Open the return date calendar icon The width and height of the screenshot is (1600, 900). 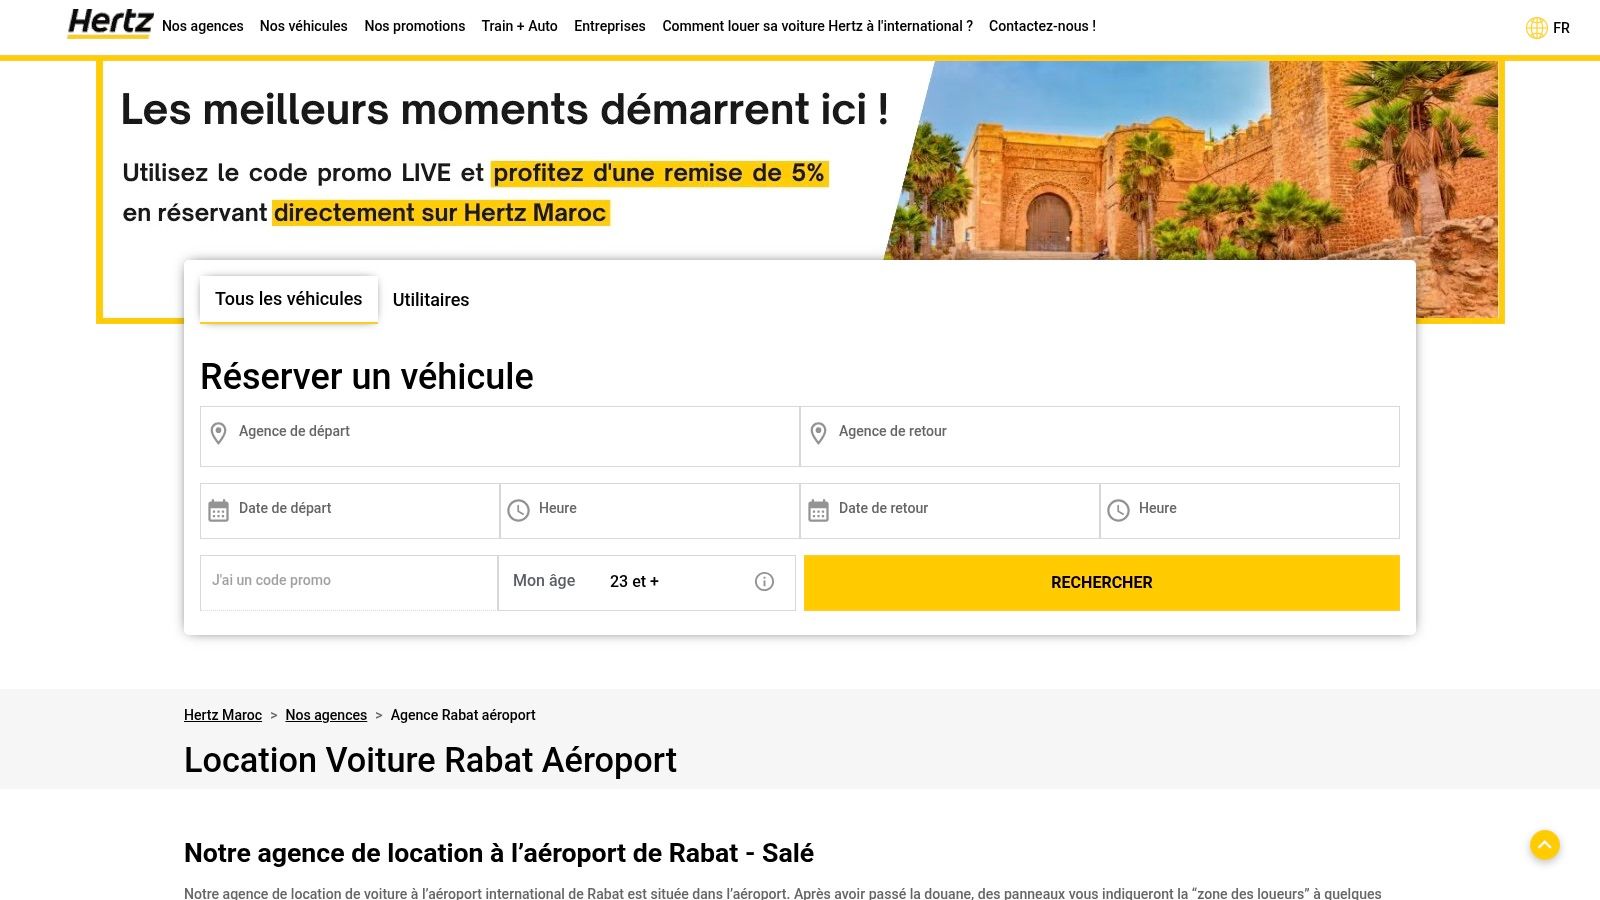point(820,510)
